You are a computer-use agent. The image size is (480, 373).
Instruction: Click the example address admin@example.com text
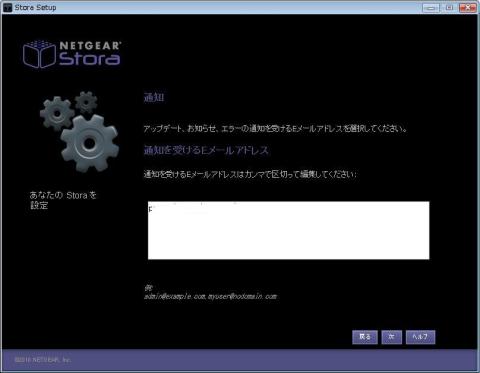175,296
